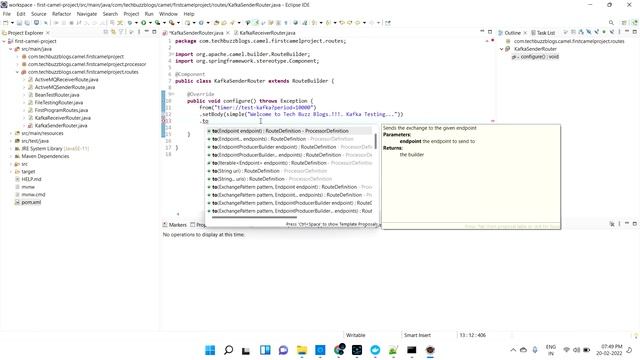
Task: Choose the to(Iterable<Endpoint> endpoints) proposal
Action: [289, 163]
